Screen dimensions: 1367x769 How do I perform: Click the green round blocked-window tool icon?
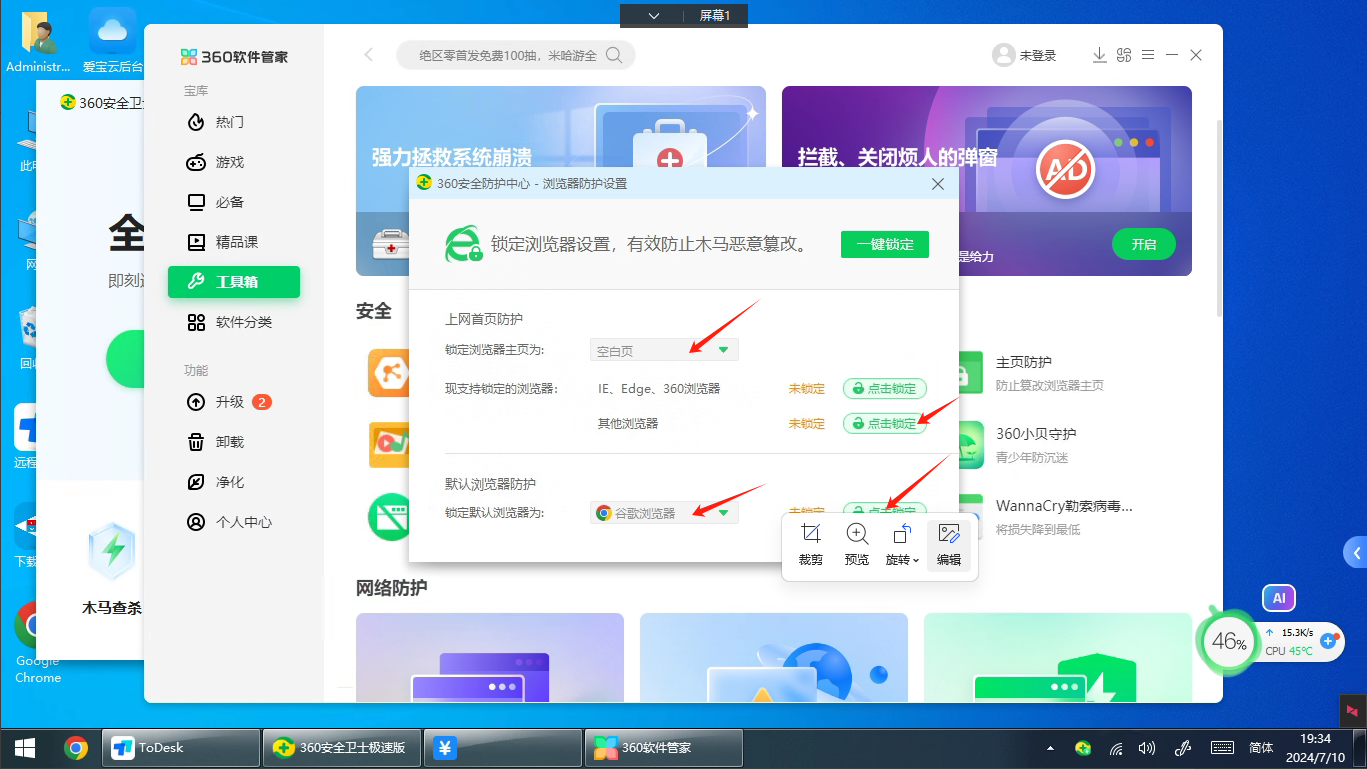(x=388, y=517)
